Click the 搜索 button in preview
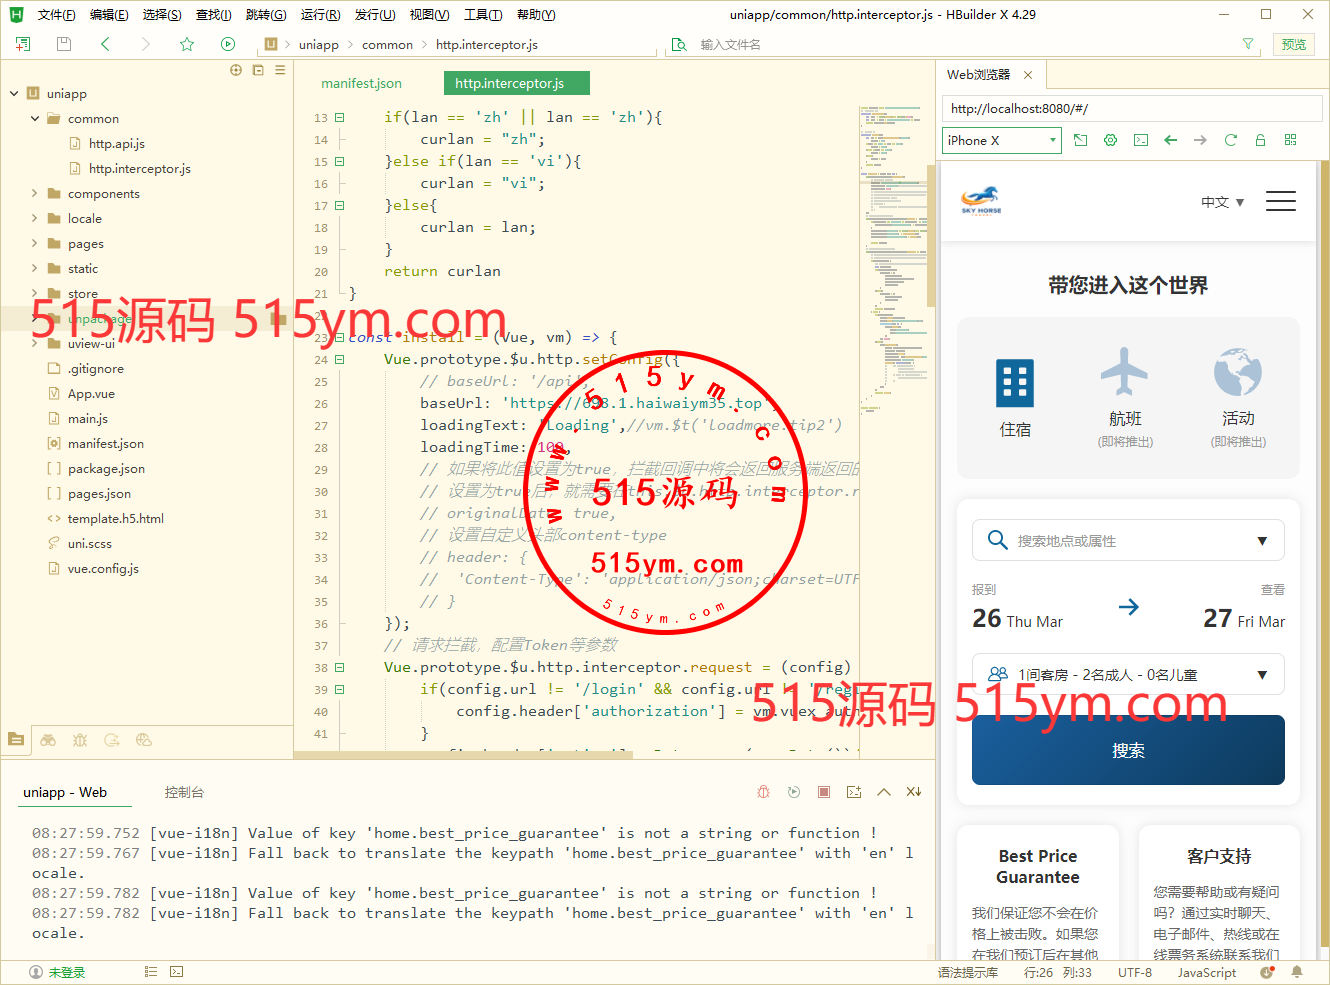 tap(1128, 750)
